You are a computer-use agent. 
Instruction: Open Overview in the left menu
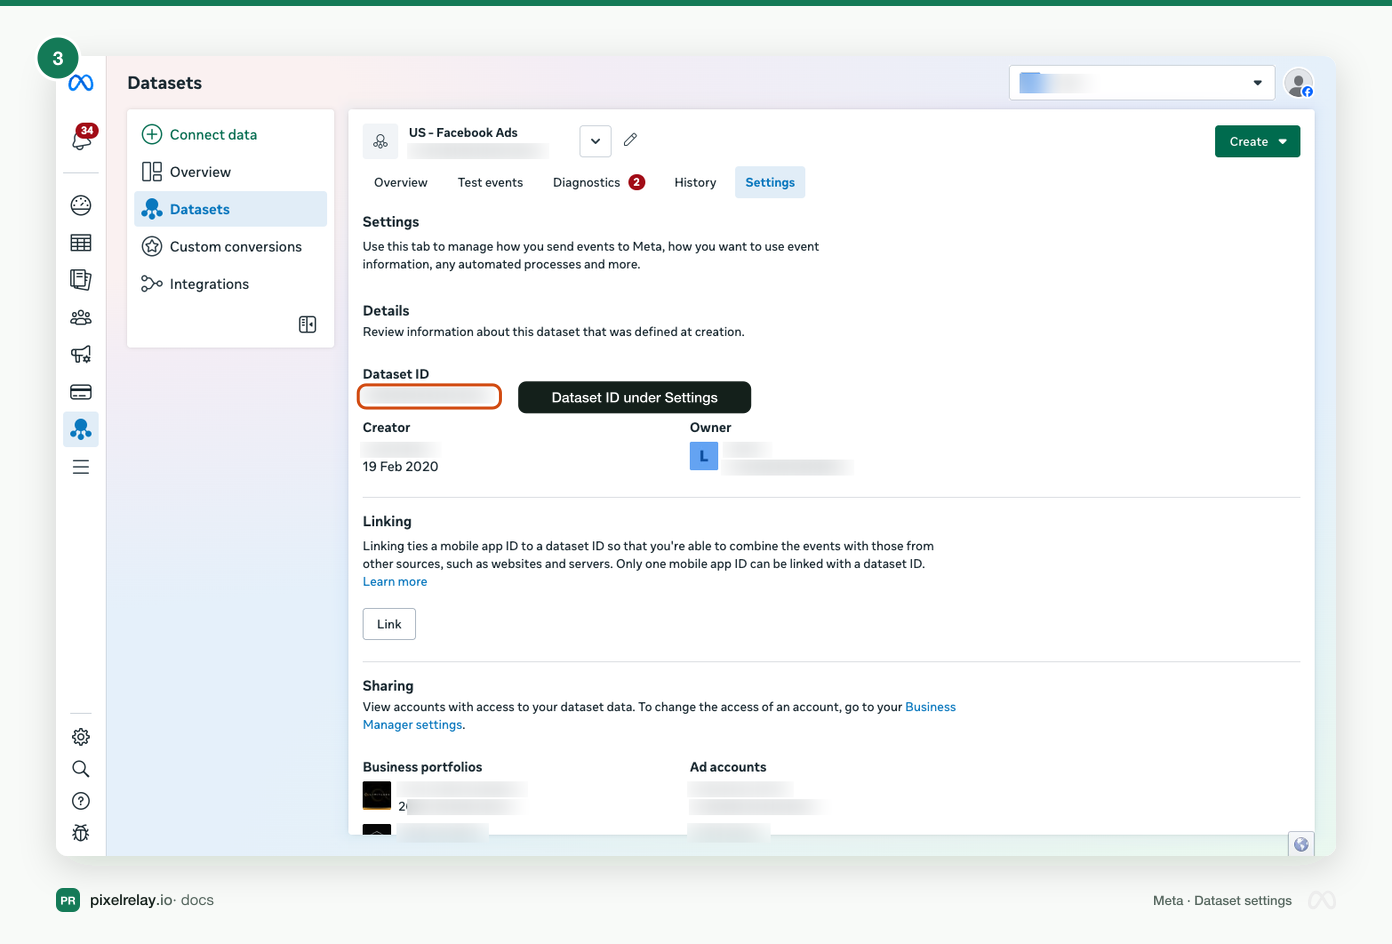(x=231, y=172)
